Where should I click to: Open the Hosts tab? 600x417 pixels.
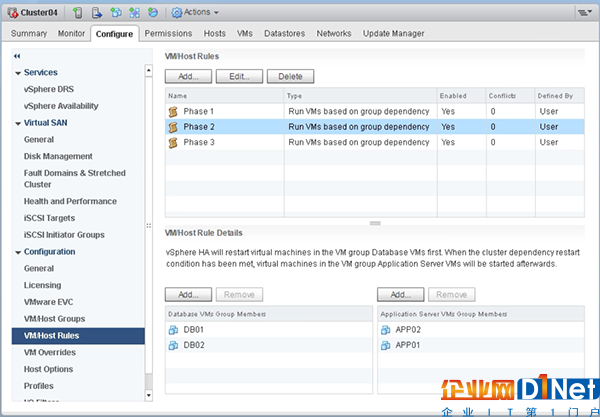pos(214,34)
